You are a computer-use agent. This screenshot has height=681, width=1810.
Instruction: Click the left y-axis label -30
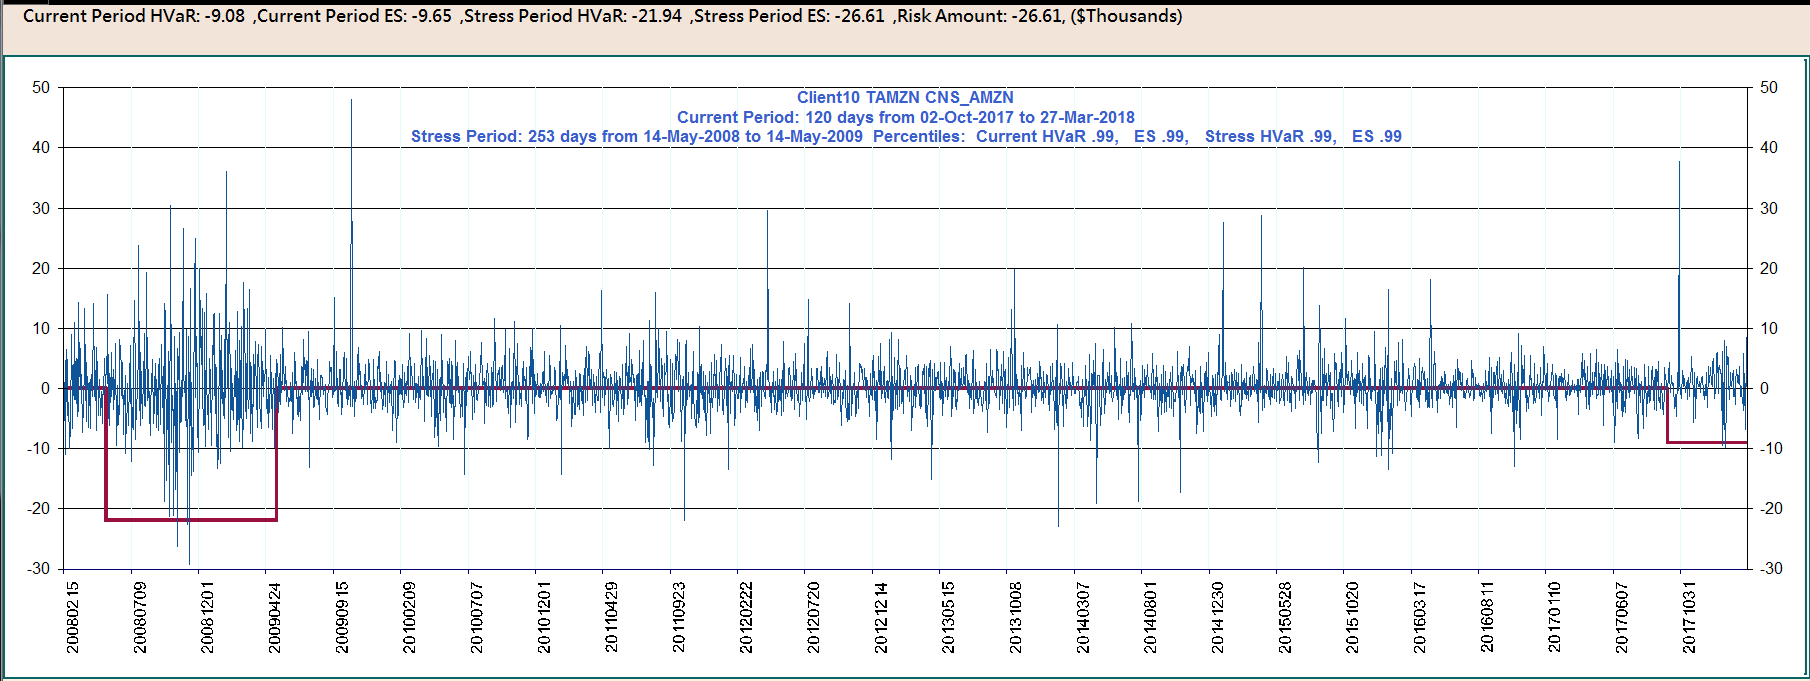pos(38,568)
